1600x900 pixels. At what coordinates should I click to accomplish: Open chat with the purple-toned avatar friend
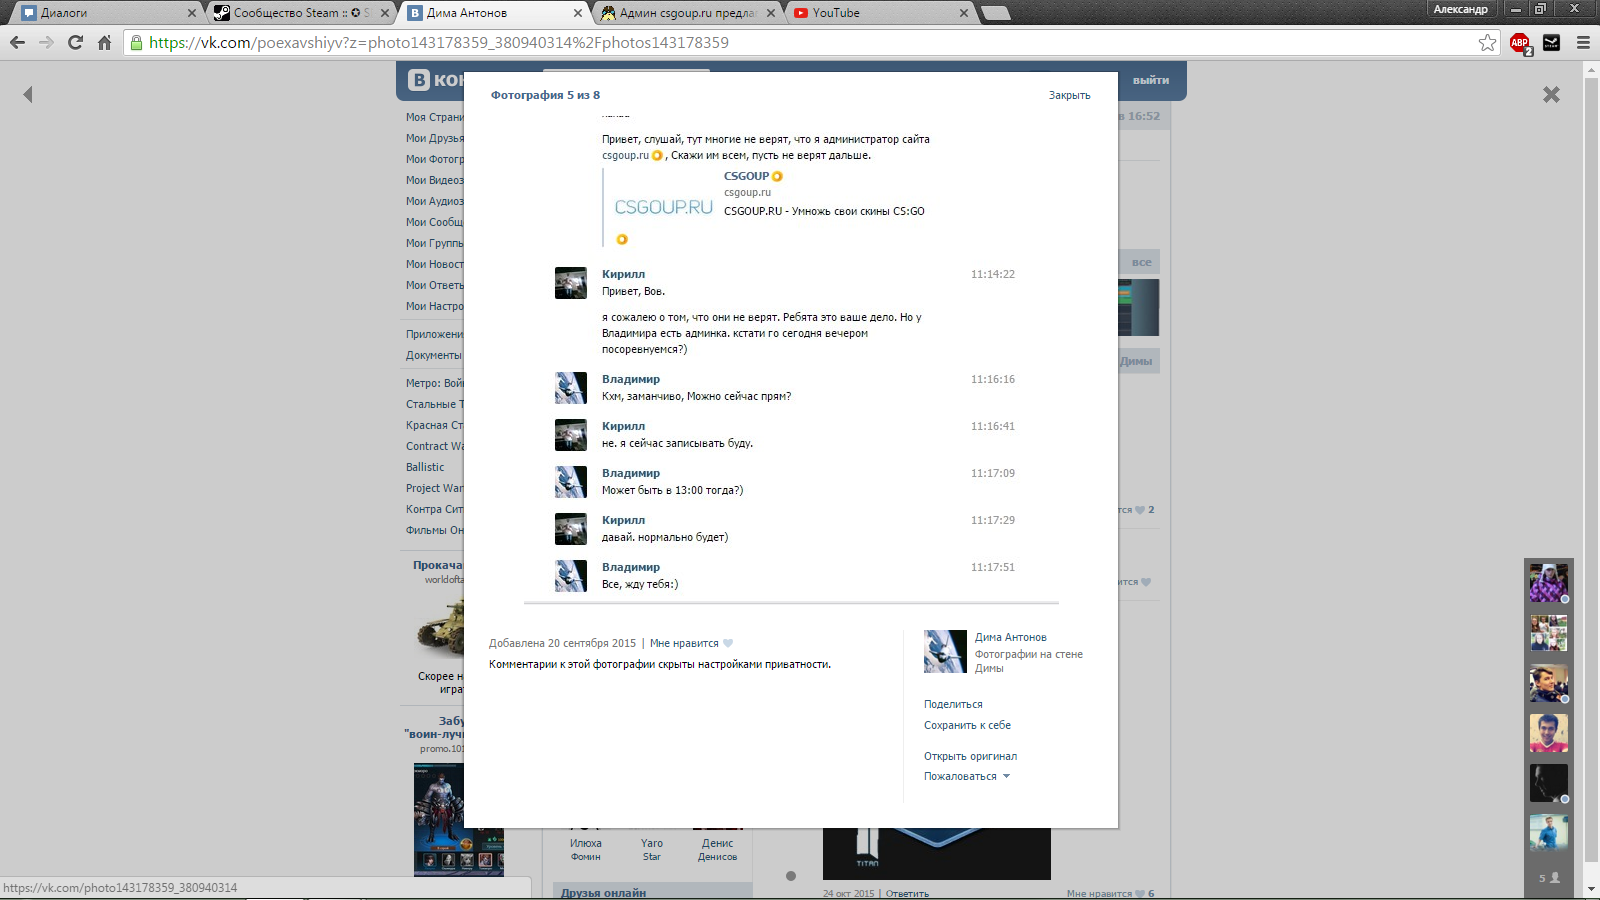click(x=1548, y=583)
